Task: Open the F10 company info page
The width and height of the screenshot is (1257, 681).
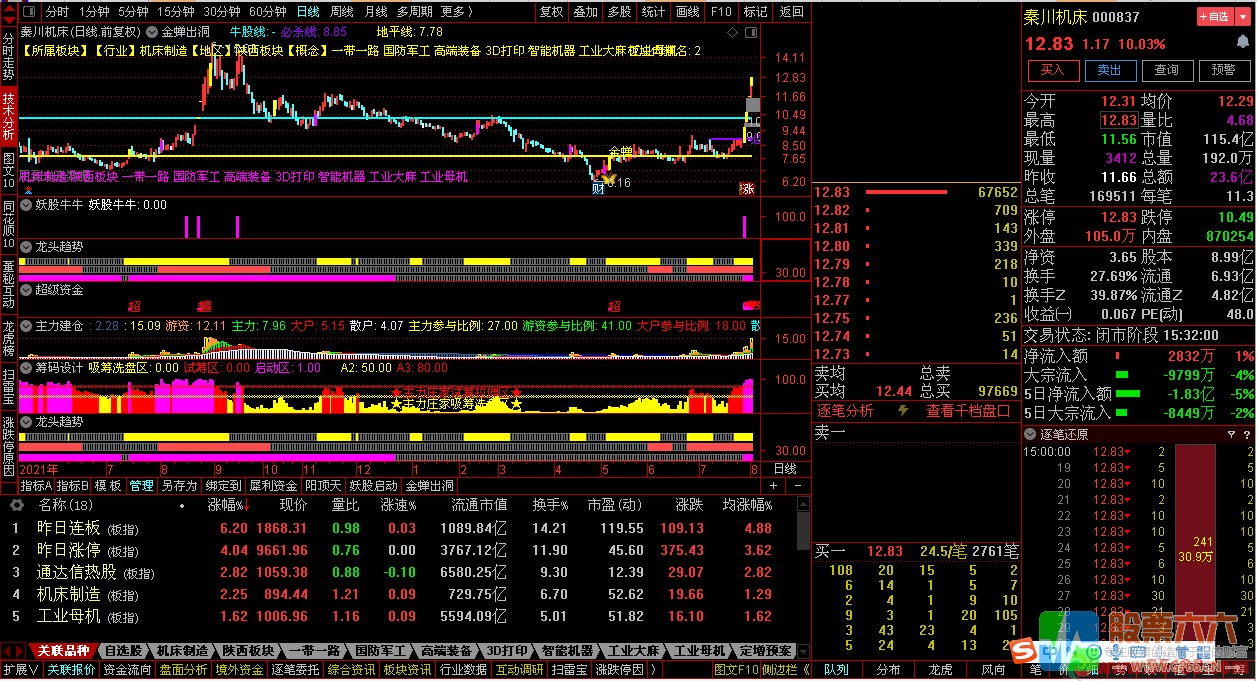Action: tap(720, 11)
